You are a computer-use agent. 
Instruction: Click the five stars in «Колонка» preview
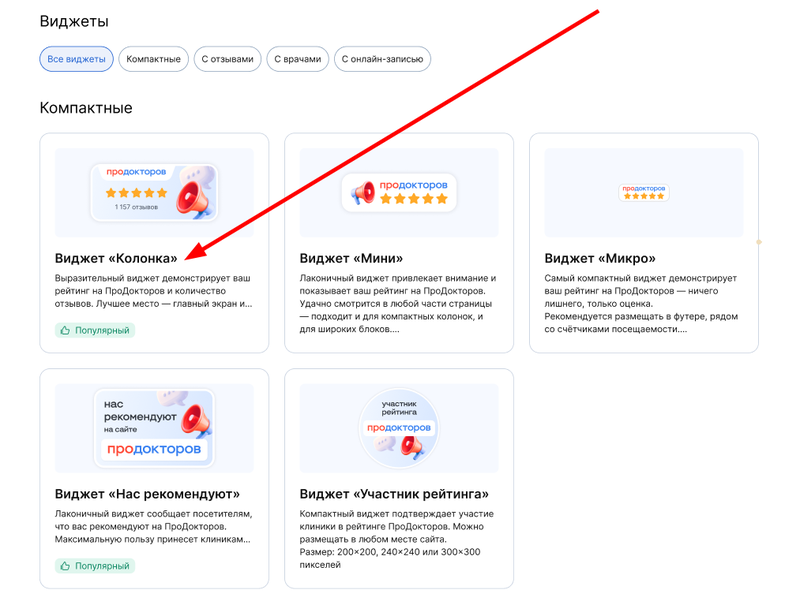coord(136,193)
